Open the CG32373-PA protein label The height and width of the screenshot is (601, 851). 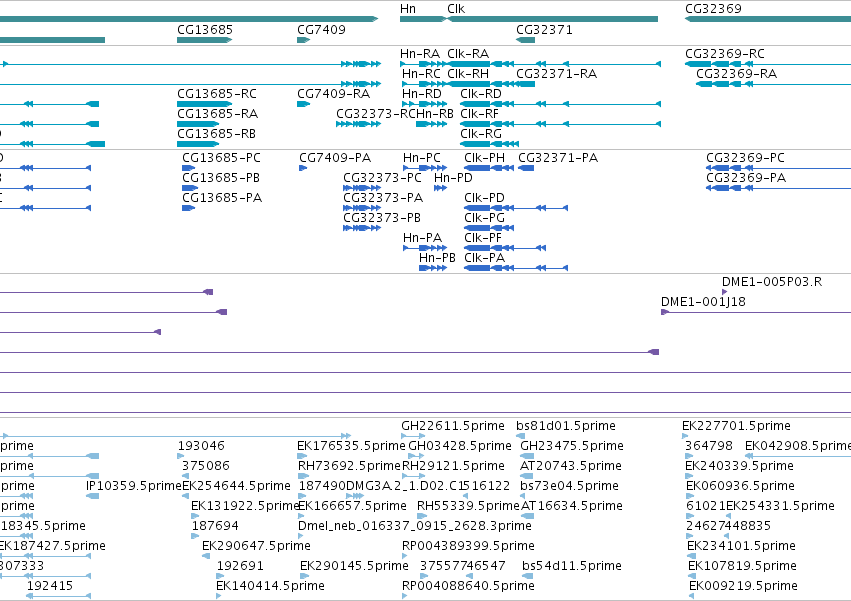coord(383,198)
